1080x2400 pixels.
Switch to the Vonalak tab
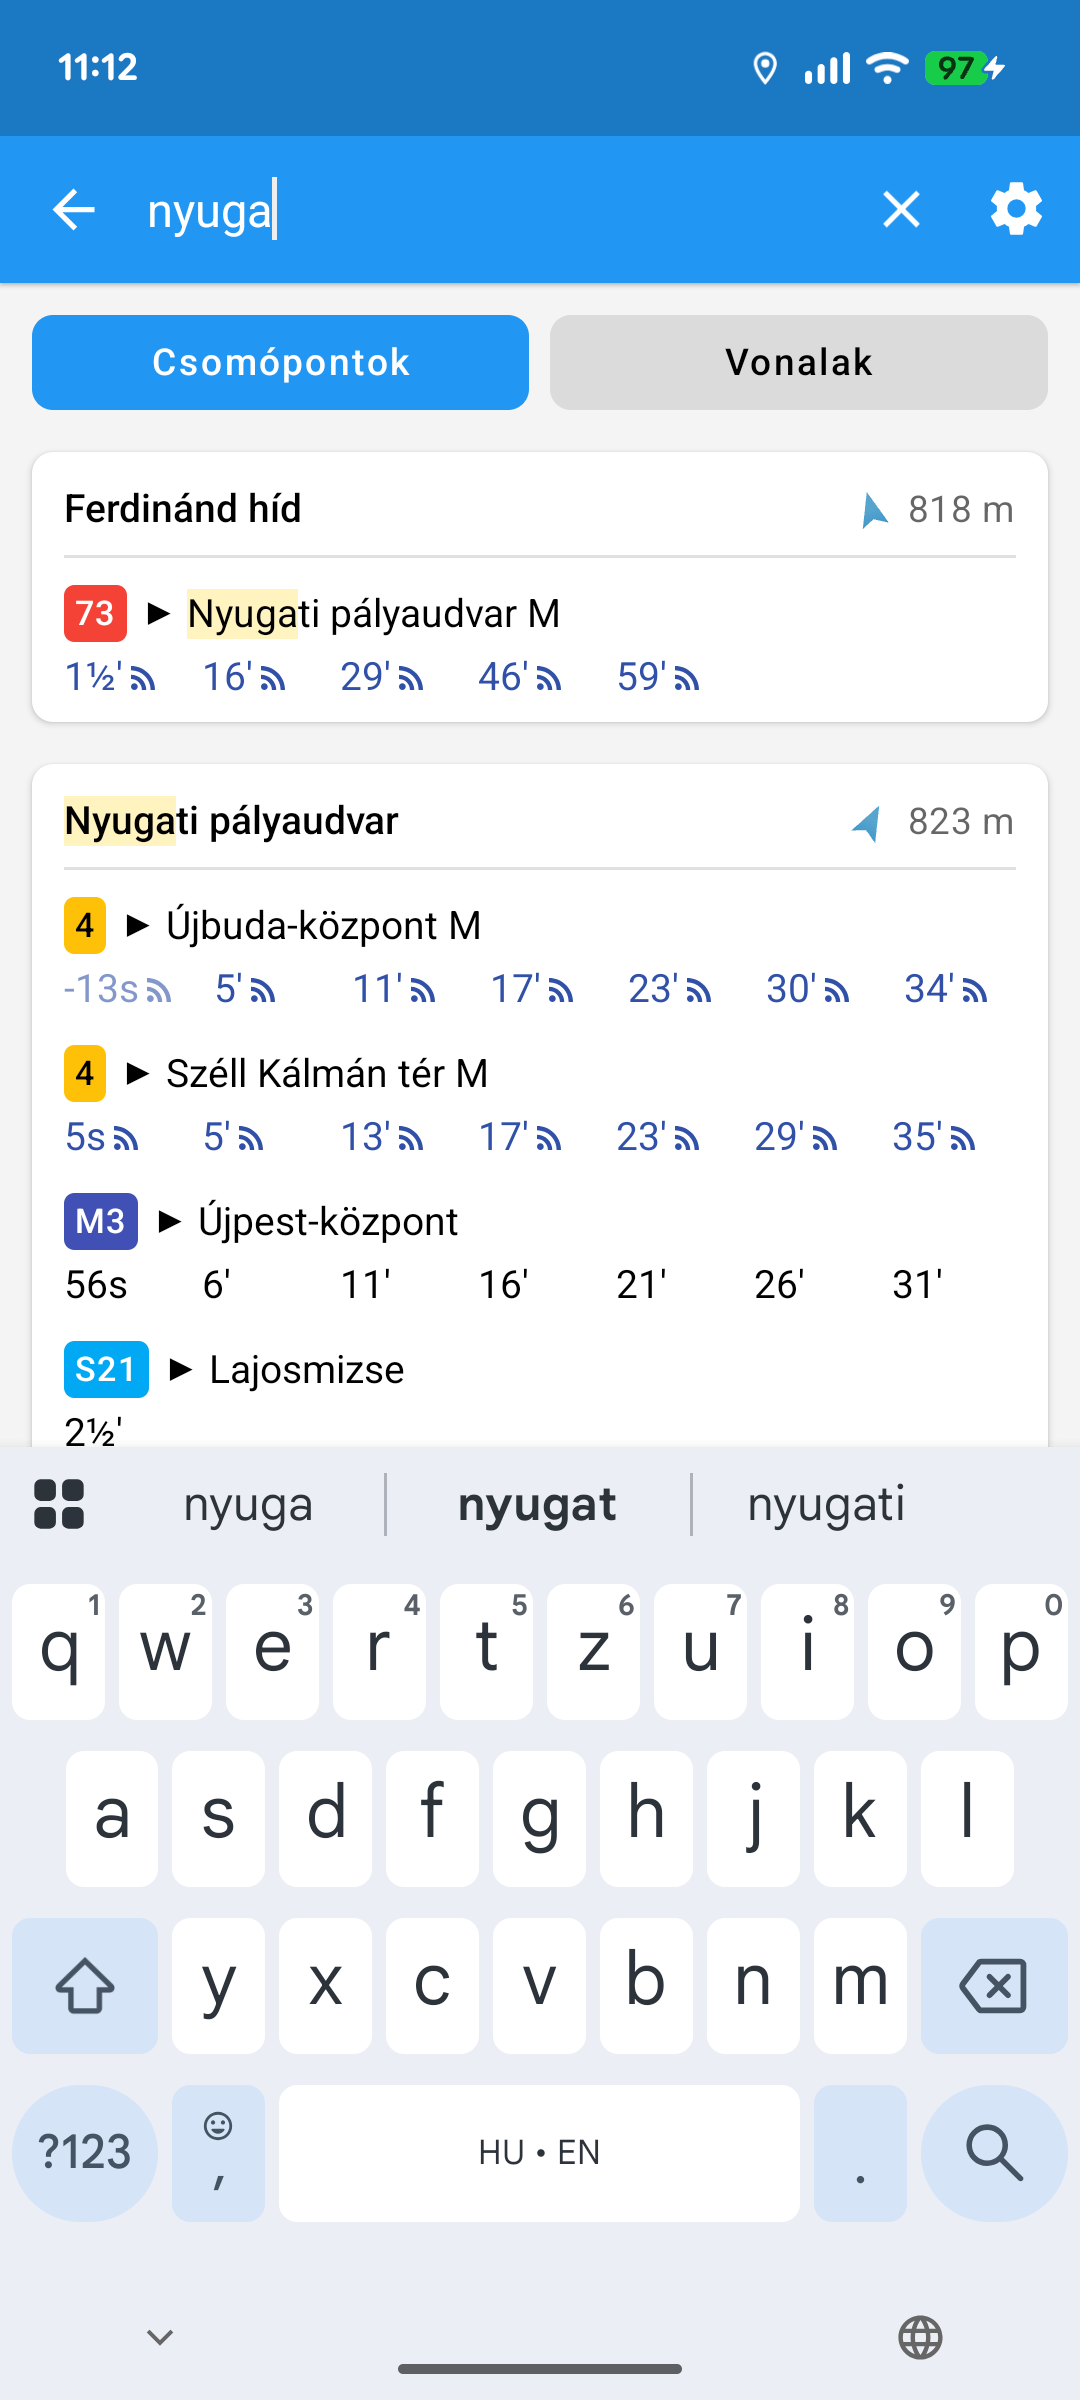point(798,362)
